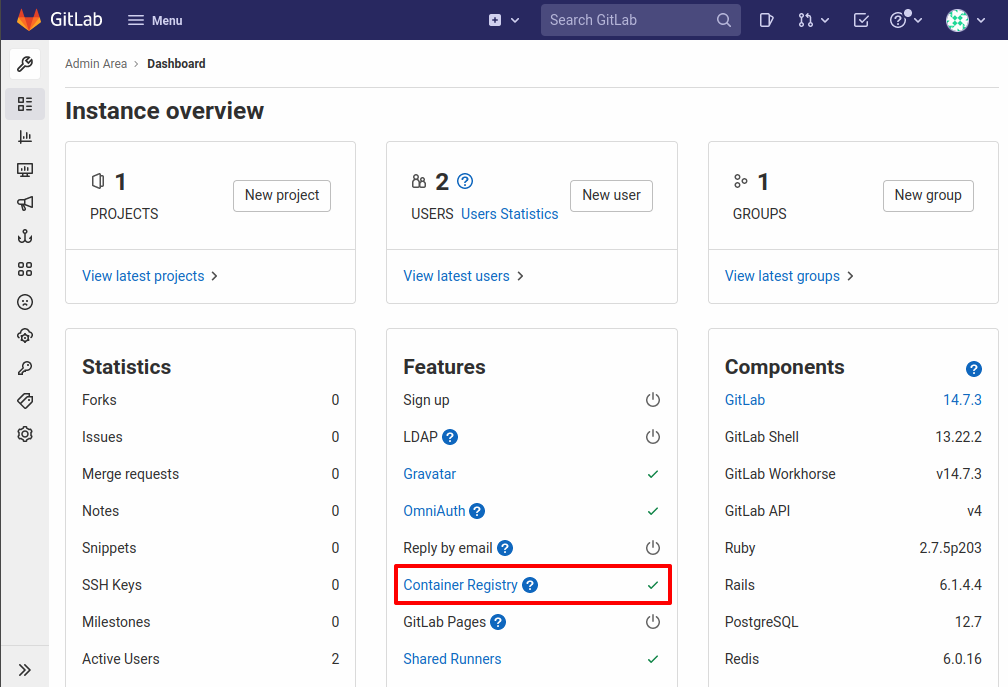Click the Dashboard breadcrumb item
The width and height of the screenshot is (1008, 687).
[176, 63]
